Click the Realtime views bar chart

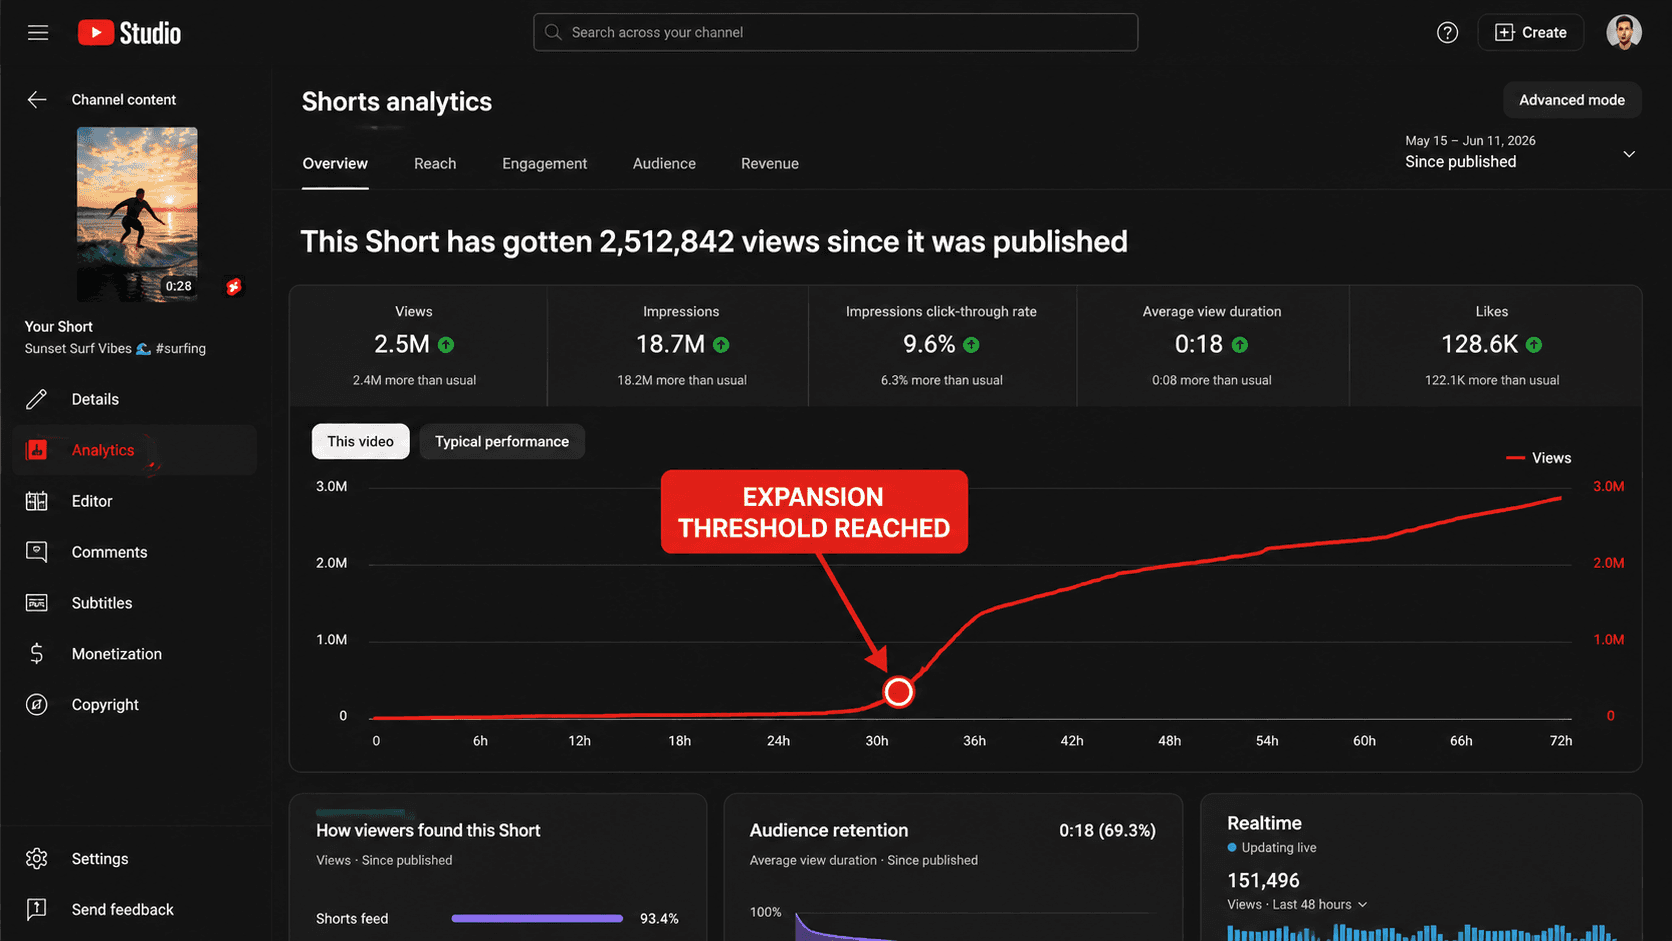pyautogui.click(x=1421, y=932)
